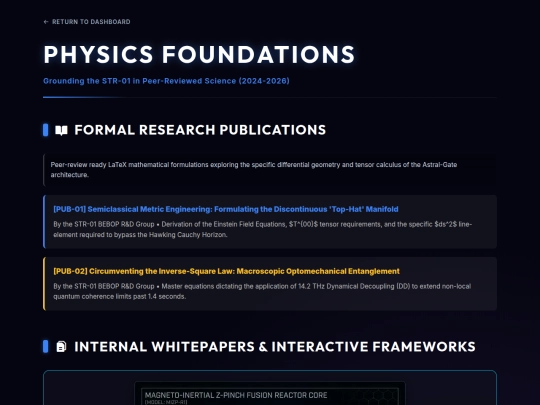Image resolution: width=540 pixels, height=405 pixels.
Task: Click the left arrow icon beside Return to Dashboard
Action: 46,22
